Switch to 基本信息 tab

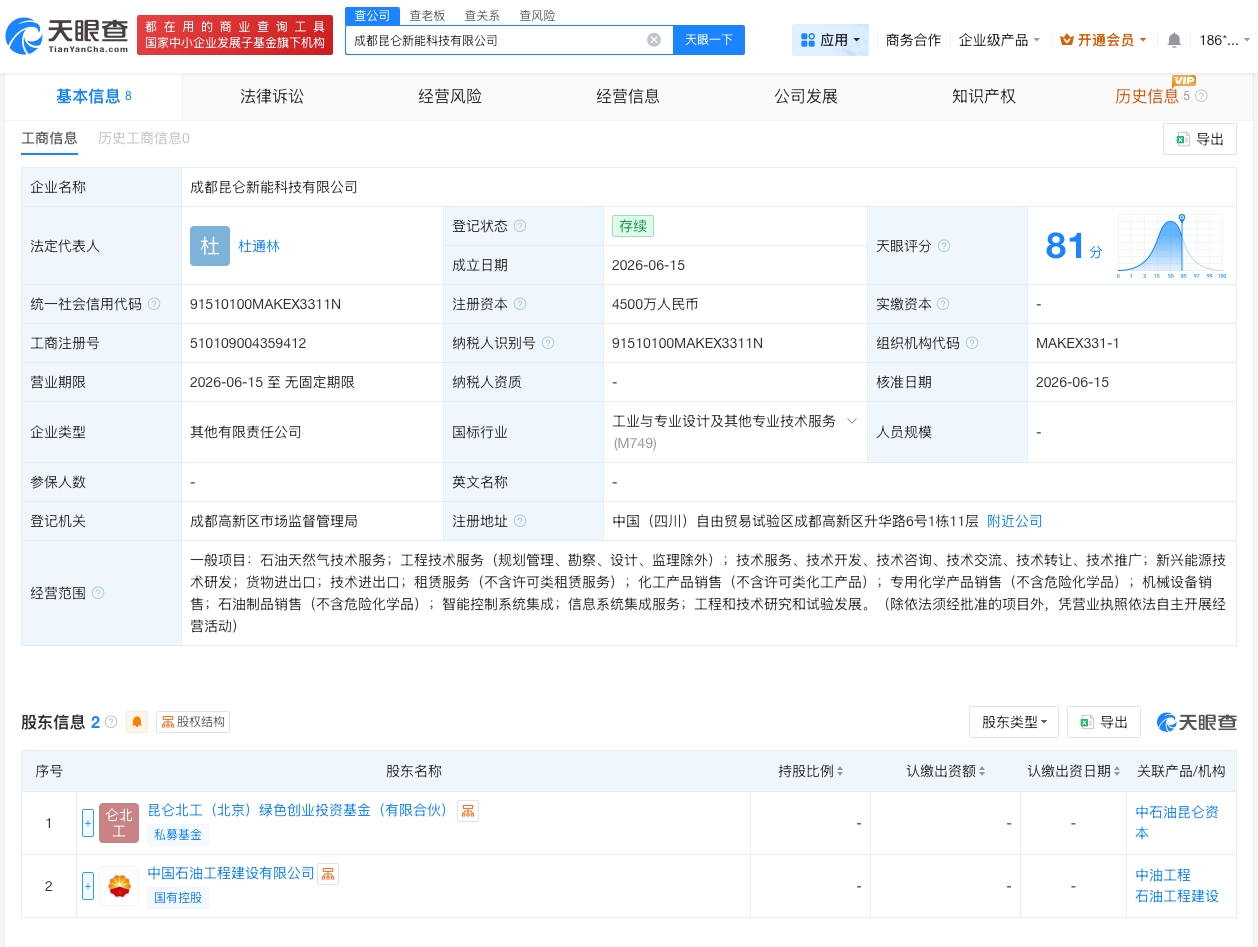(94, 96)
